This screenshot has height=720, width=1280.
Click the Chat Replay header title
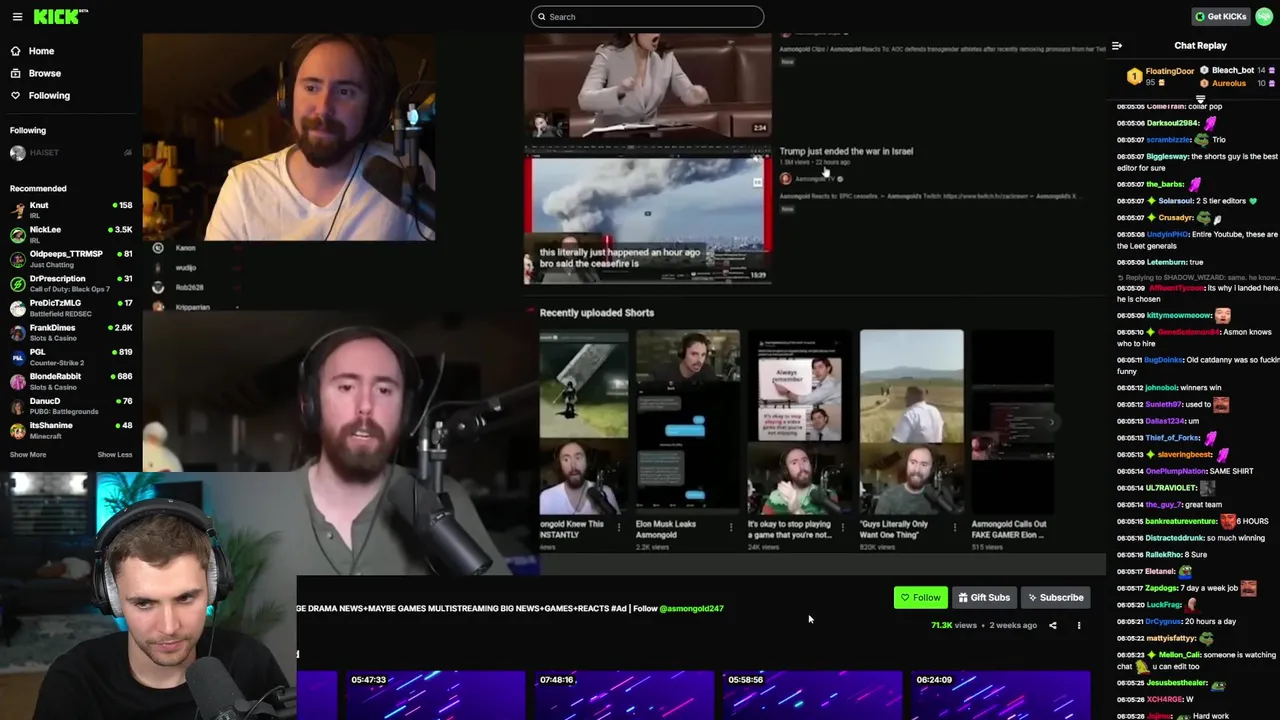pos(1200,46)
